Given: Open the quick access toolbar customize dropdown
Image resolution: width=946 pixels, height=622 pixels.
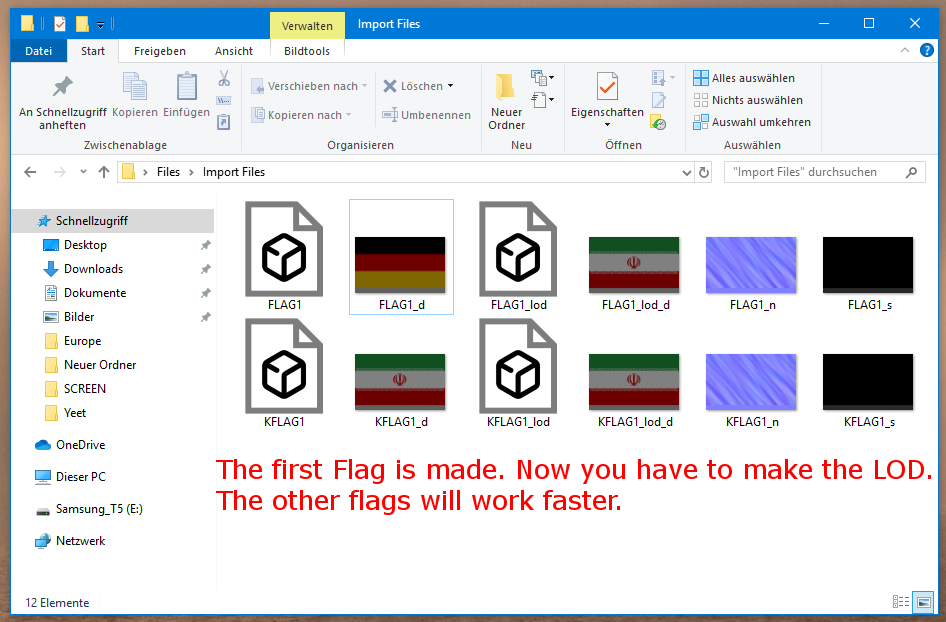Looking at the screenshot, I should (101, 25).
